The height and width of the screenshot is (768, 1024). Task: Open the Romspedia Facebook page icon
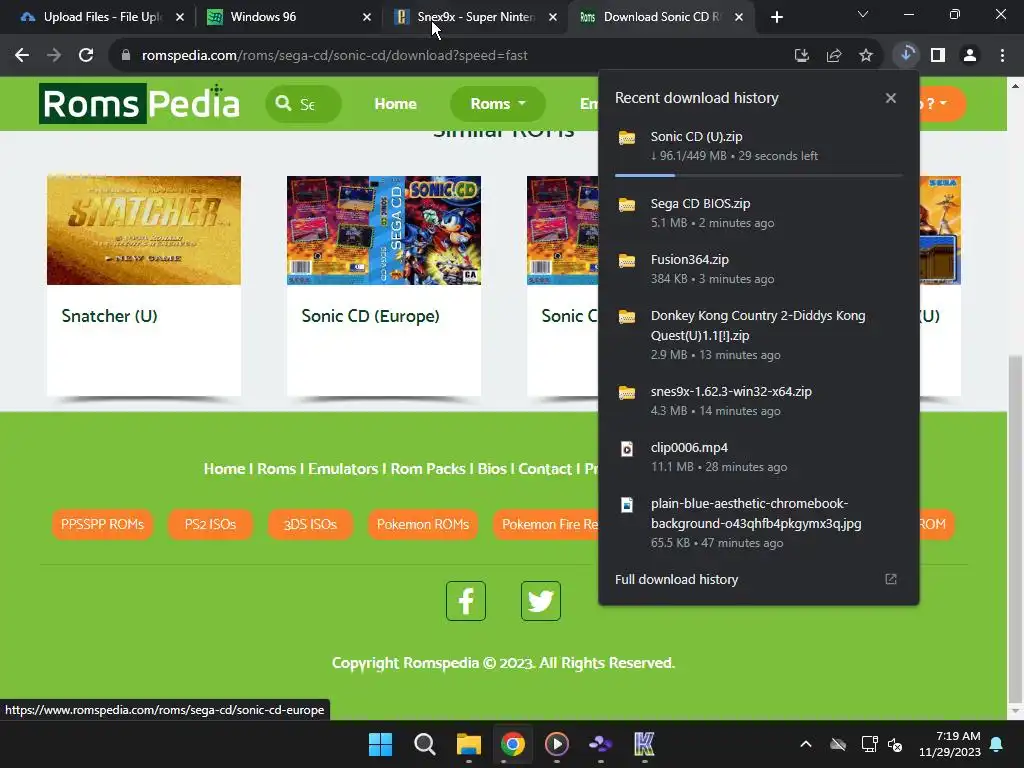click(466, 601)
